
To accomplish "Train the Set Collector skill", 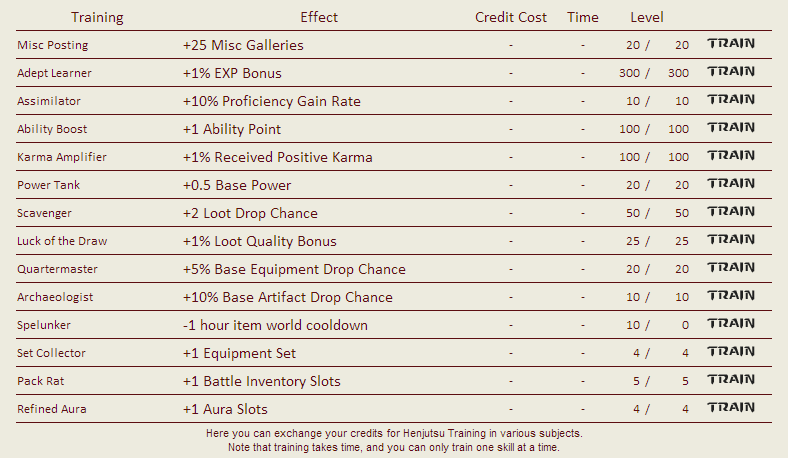I will pos(731,351).
